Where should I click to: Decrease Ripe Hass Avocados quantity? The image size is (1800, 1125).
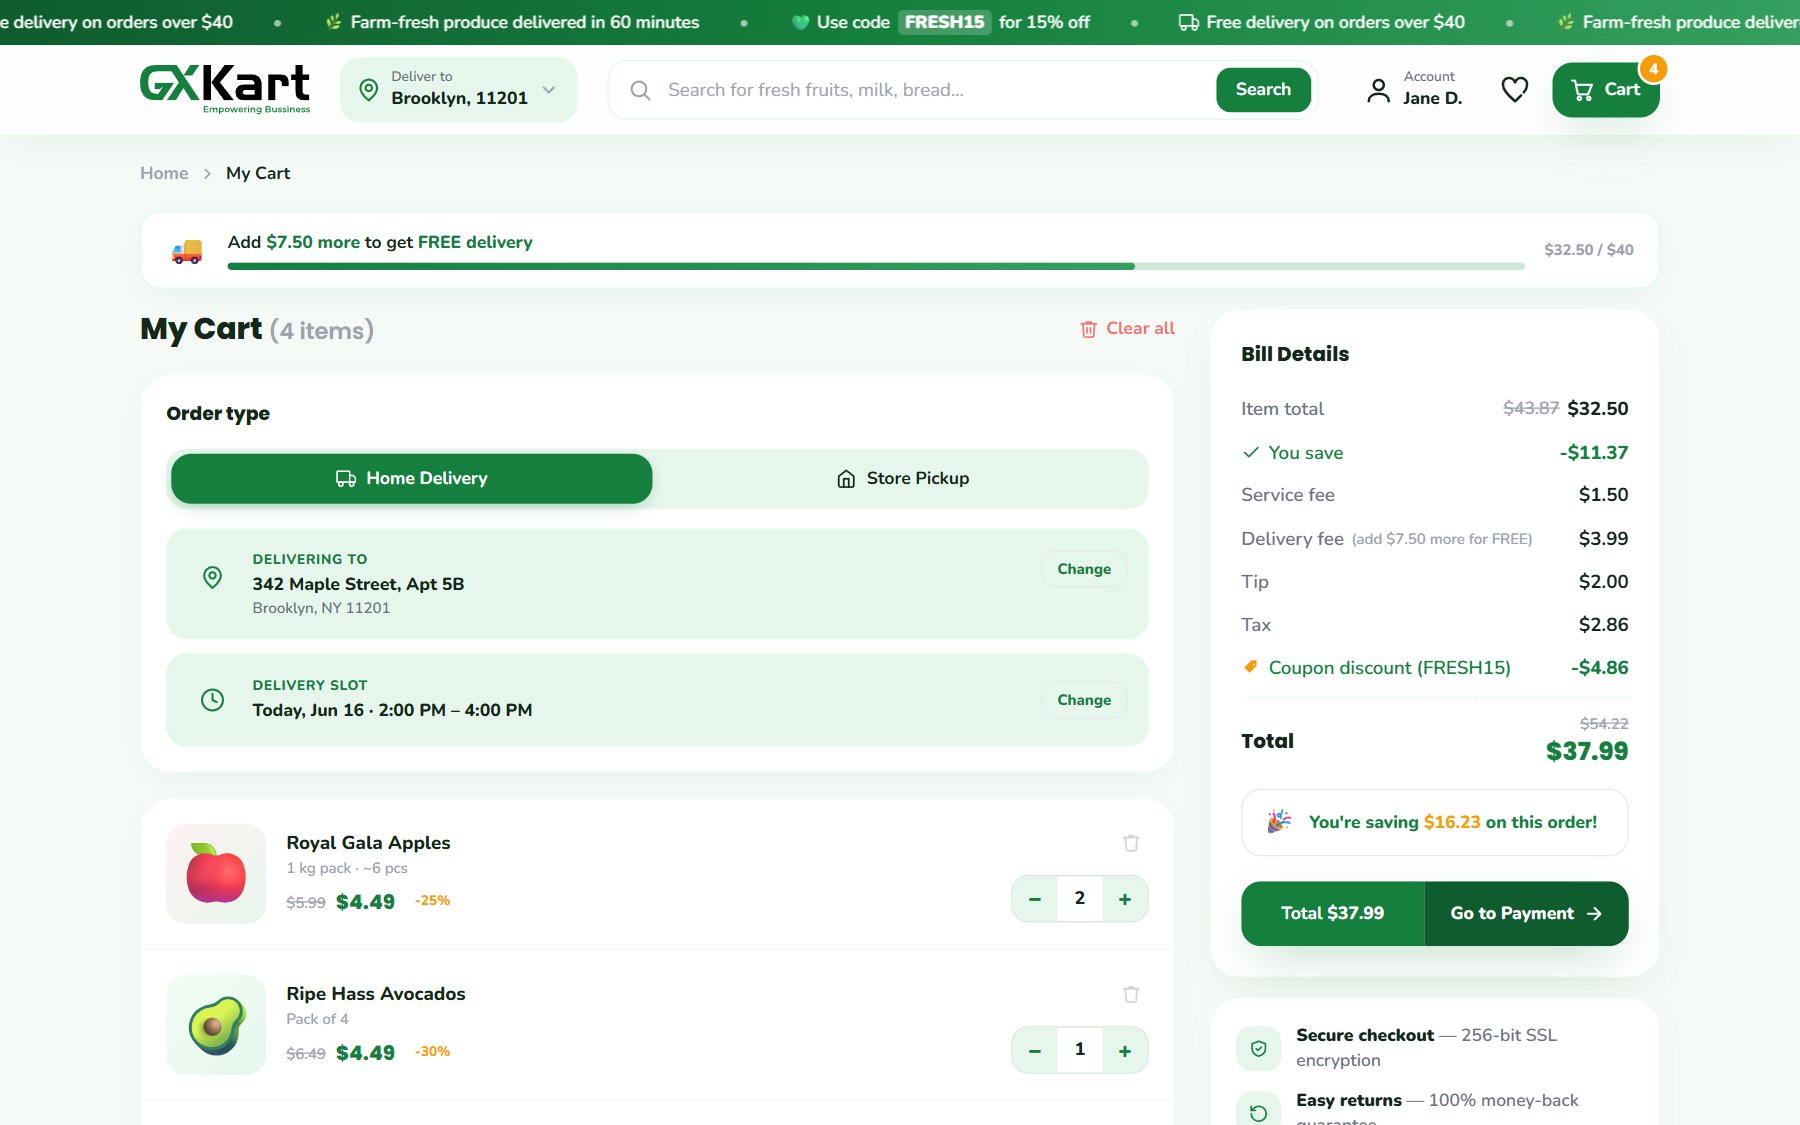tap(1035, 1050)
